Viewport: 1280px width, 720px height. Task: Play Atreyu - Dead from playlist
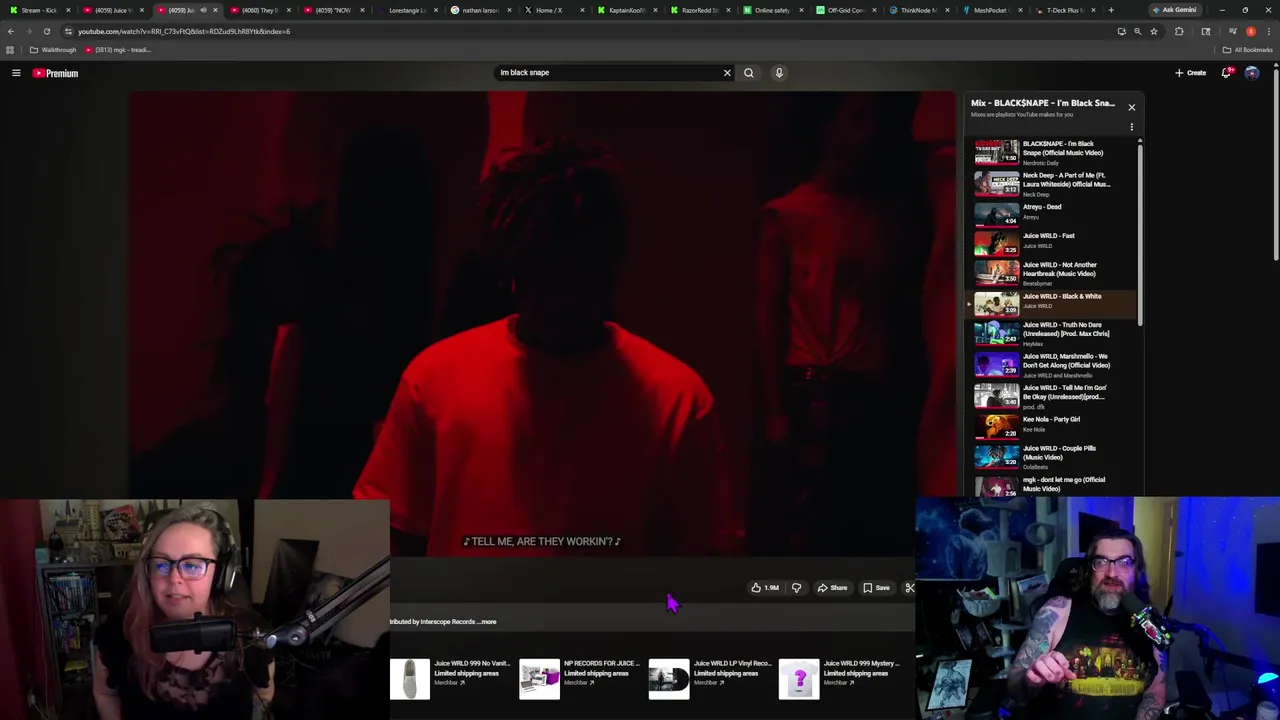(1053, 212)
